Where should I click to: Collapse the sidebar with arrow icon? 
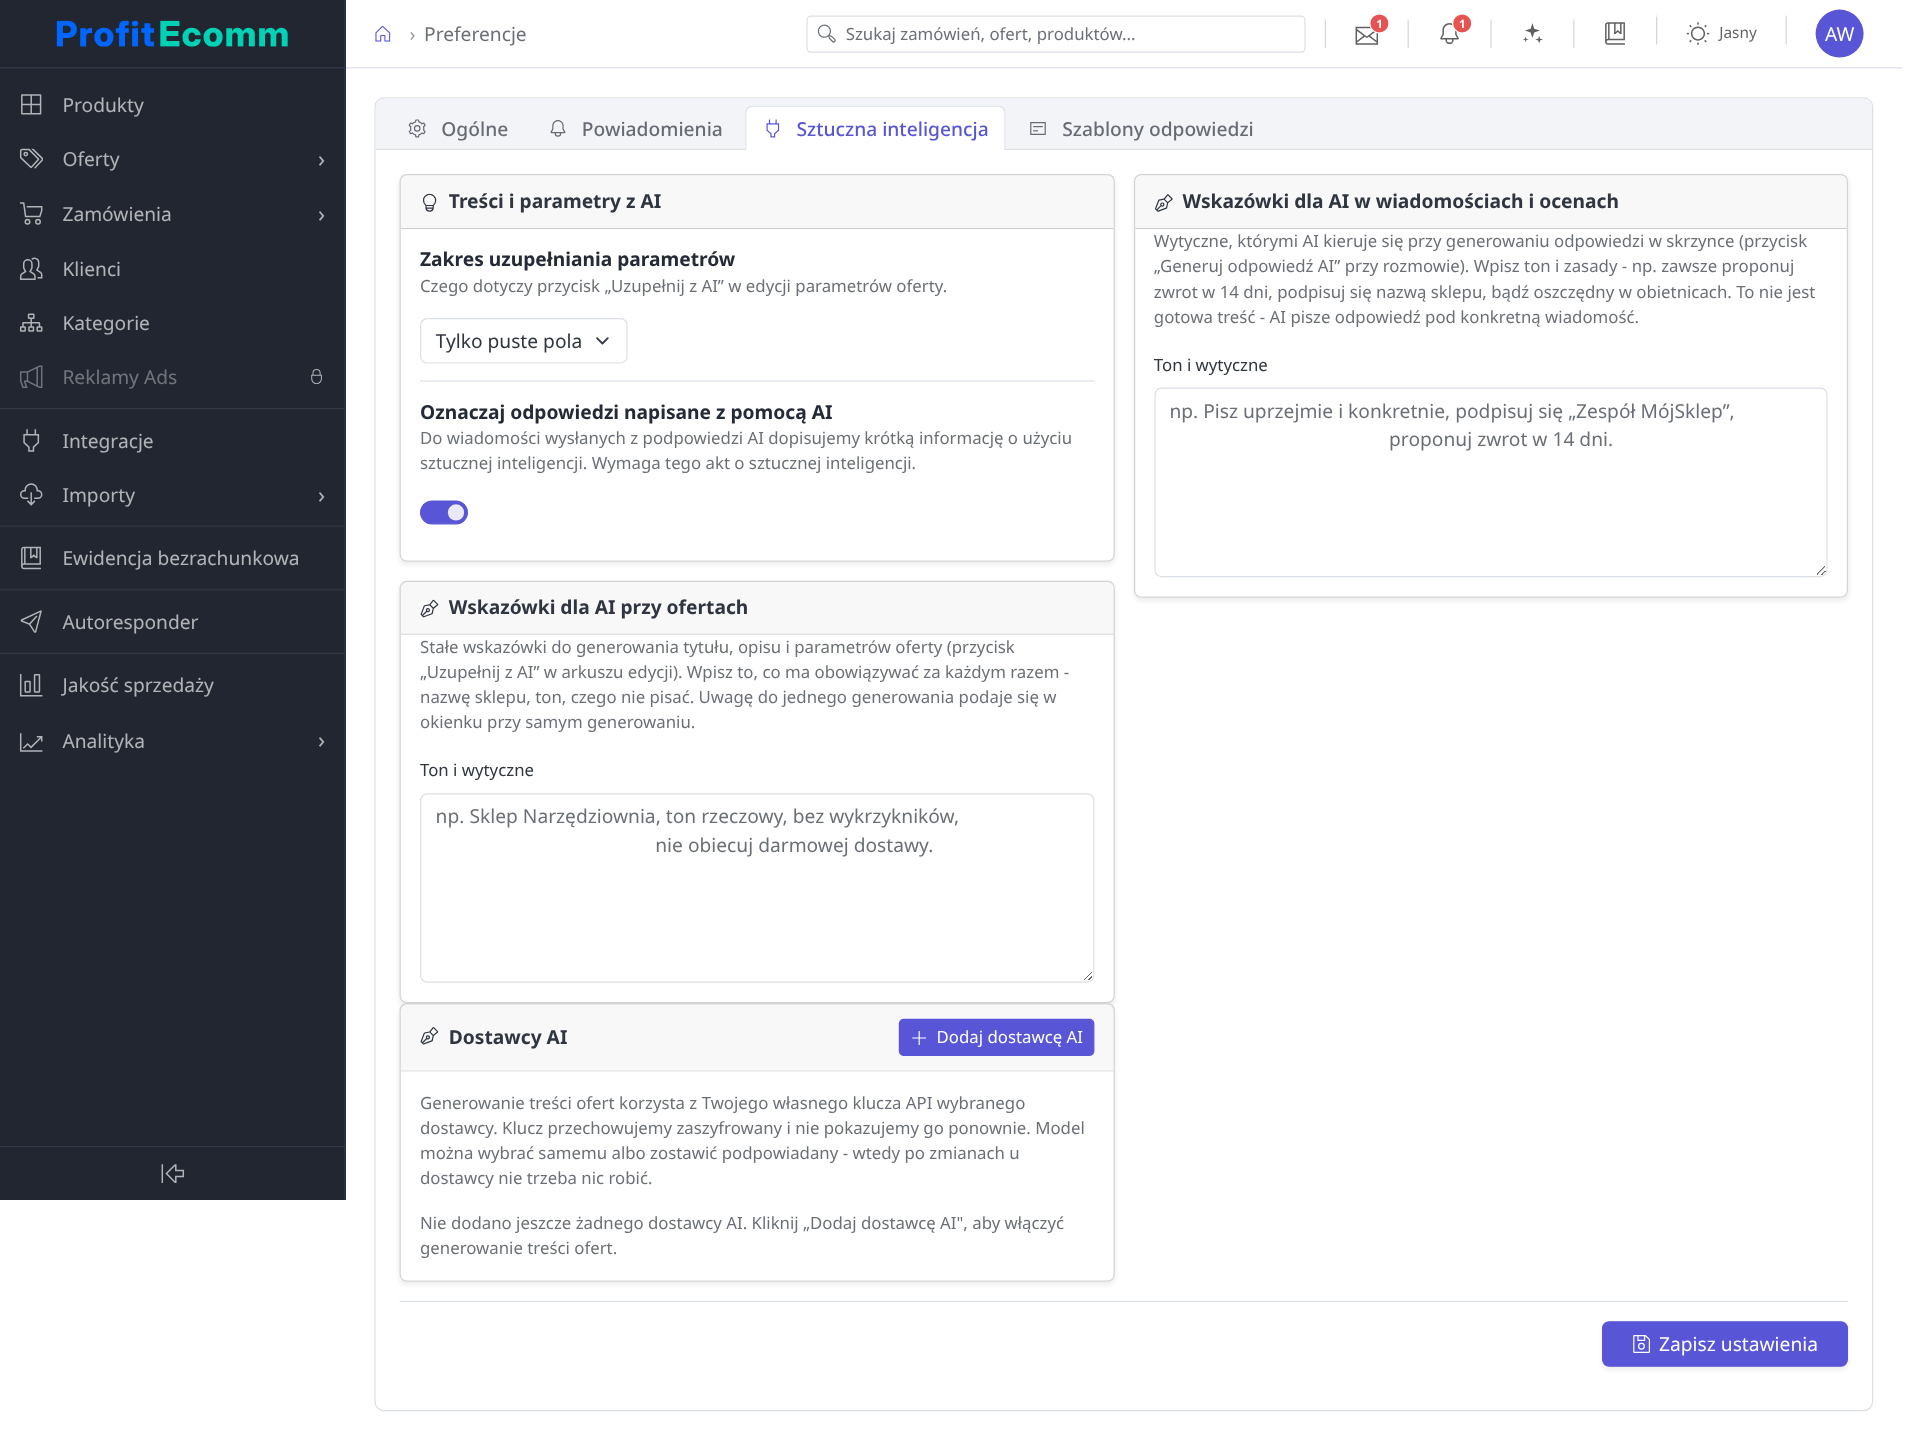(172, 1173)
